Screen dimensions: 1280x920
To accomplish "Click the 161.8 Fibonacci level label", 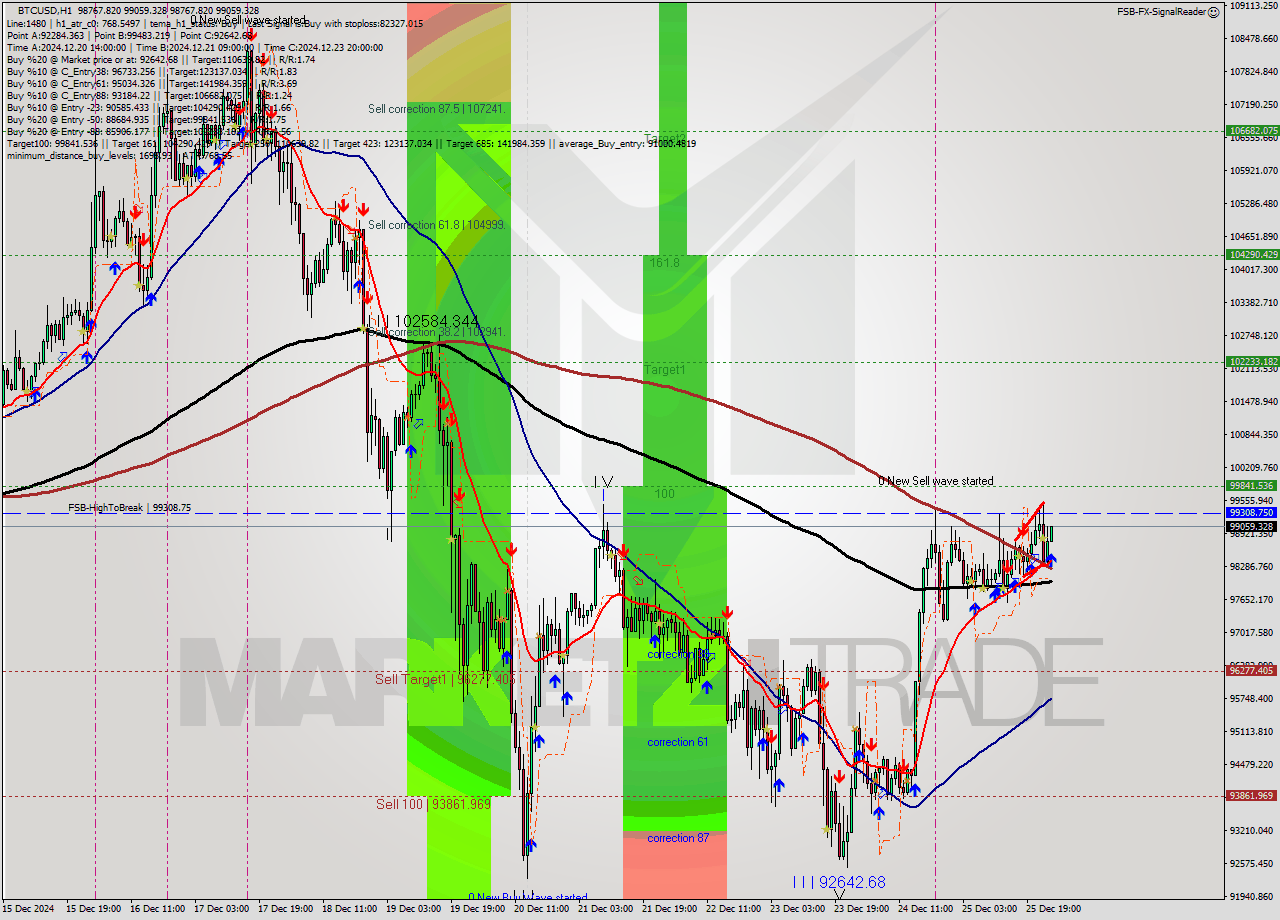I will [x=665, y=263].
